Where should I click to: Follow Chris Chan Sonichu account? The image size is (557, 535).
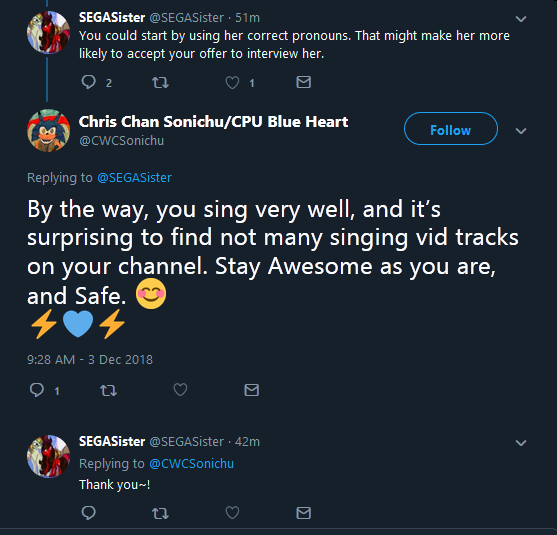tap(451, 129)
